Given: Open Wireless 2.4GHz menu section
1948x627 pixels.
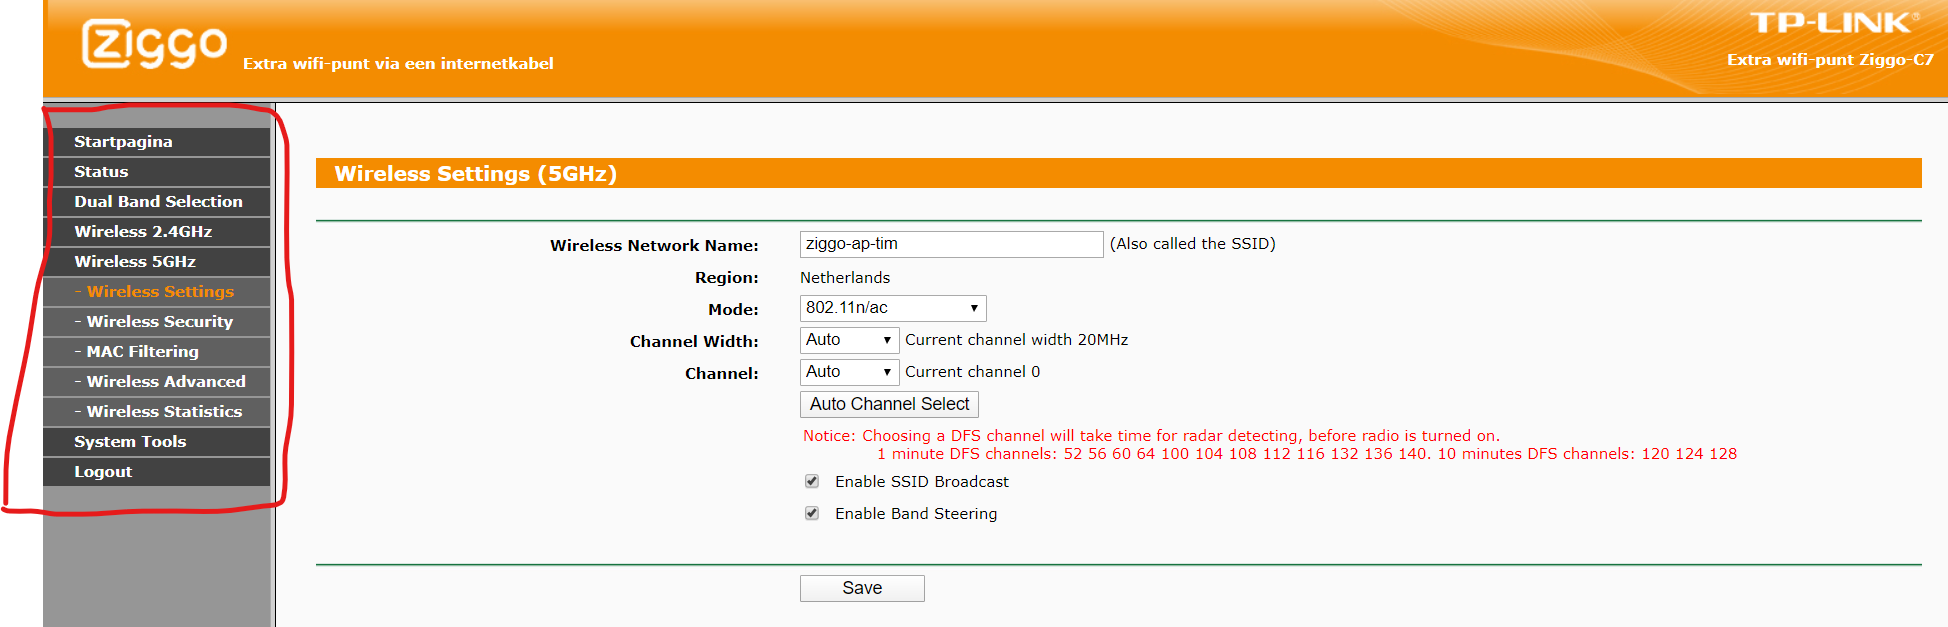Looking at the screenshot, I should tap(143, 232).
